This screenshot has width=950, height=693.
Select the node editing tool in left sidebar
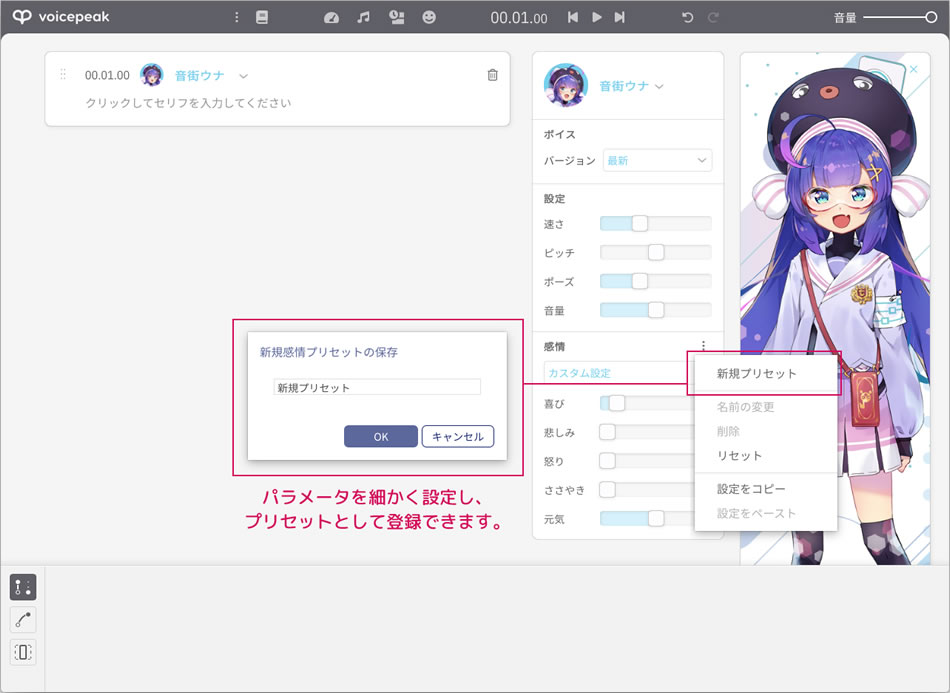tap(22, 589)
